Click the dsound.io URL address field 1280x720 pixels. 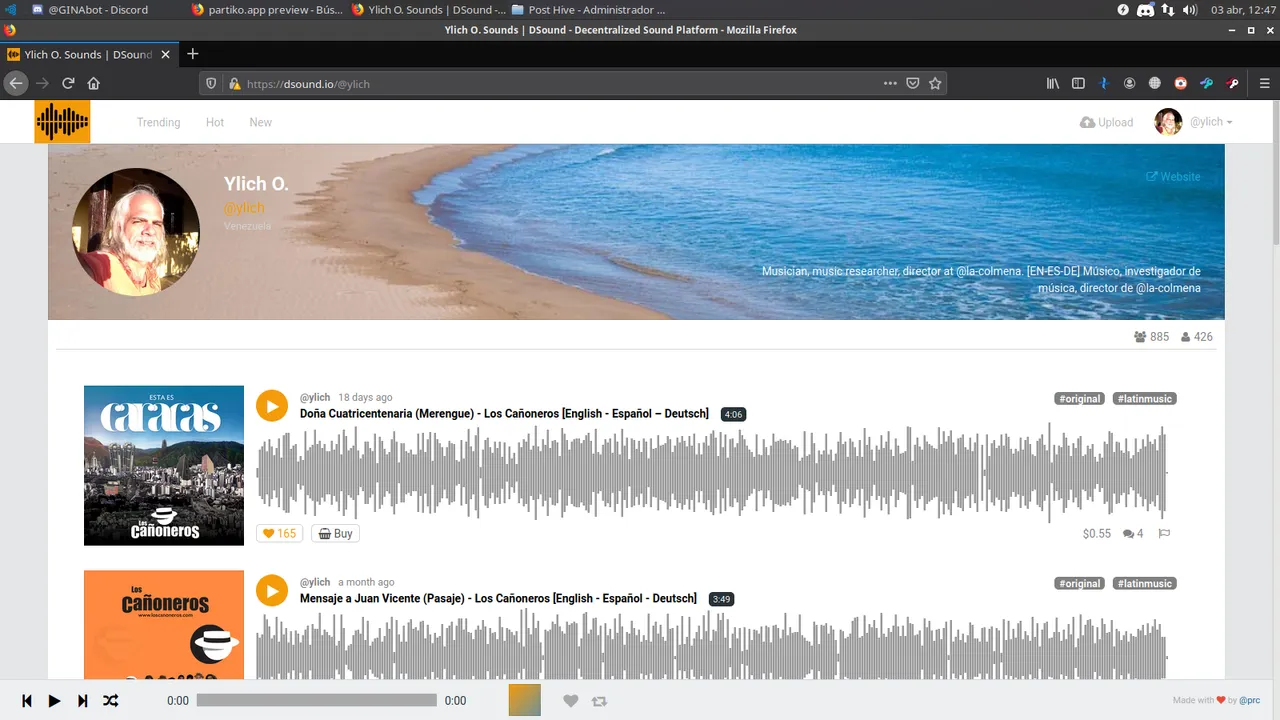point(560,84)
